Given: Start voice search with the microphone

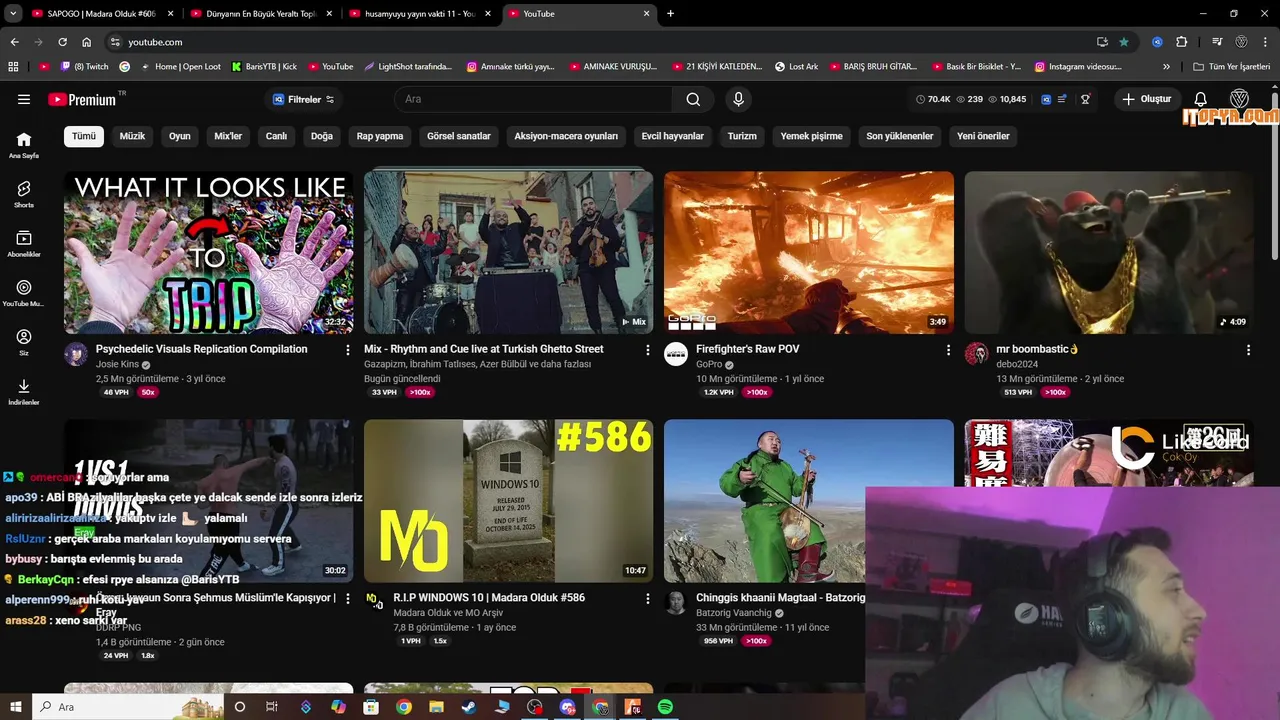Looking at the screenshot, I should point(738,99).
